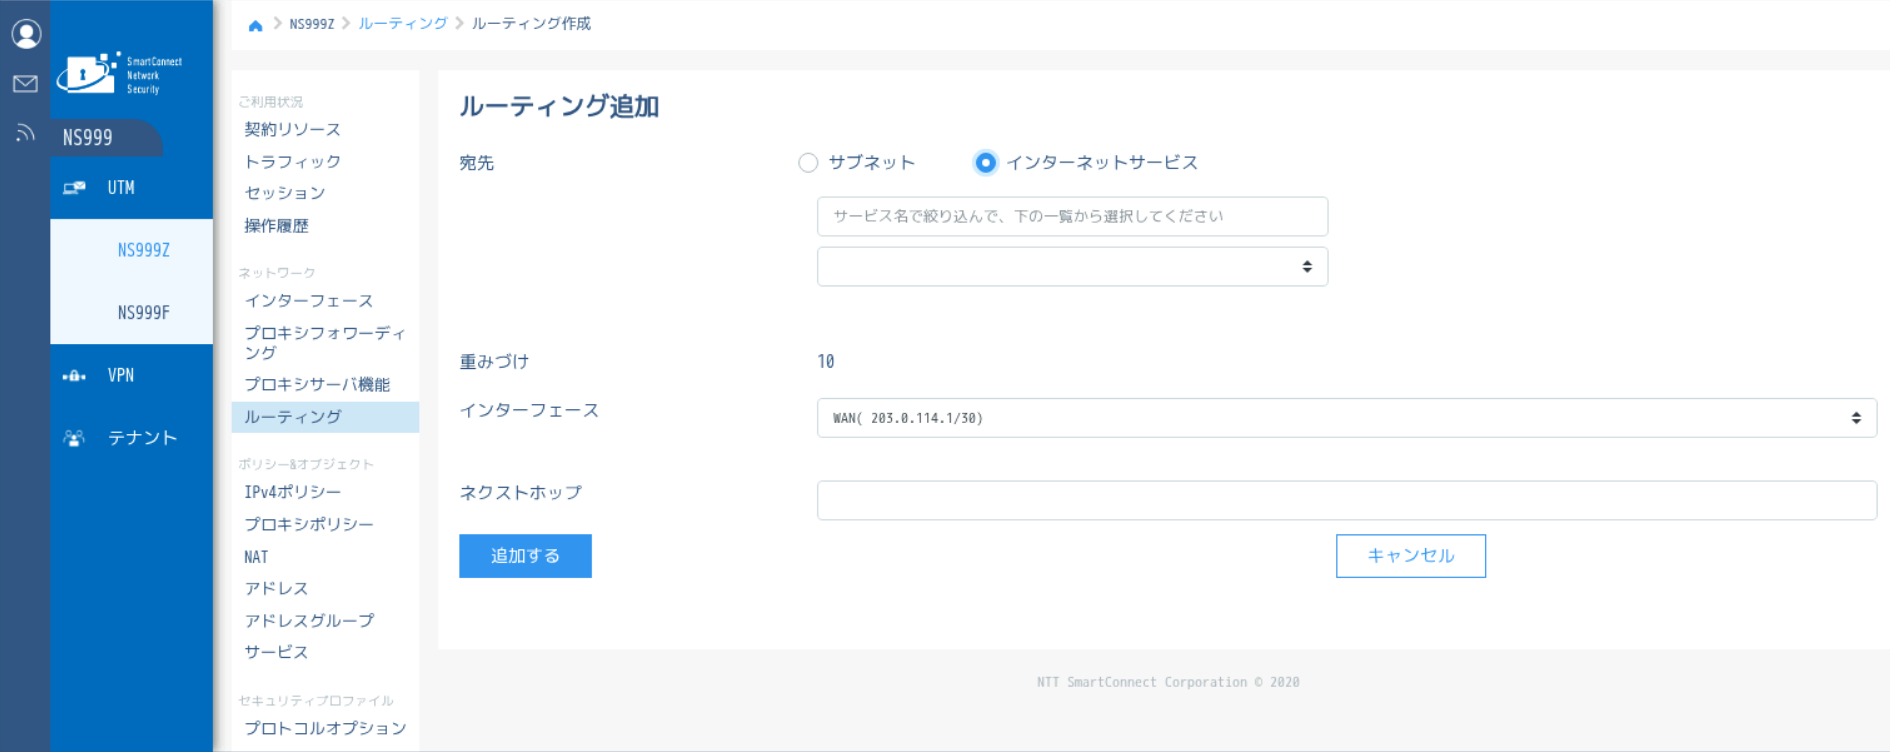The image size is (1890, 752).
Task: Click the 重みづけ value 10
Action: [x=826, y=362]
